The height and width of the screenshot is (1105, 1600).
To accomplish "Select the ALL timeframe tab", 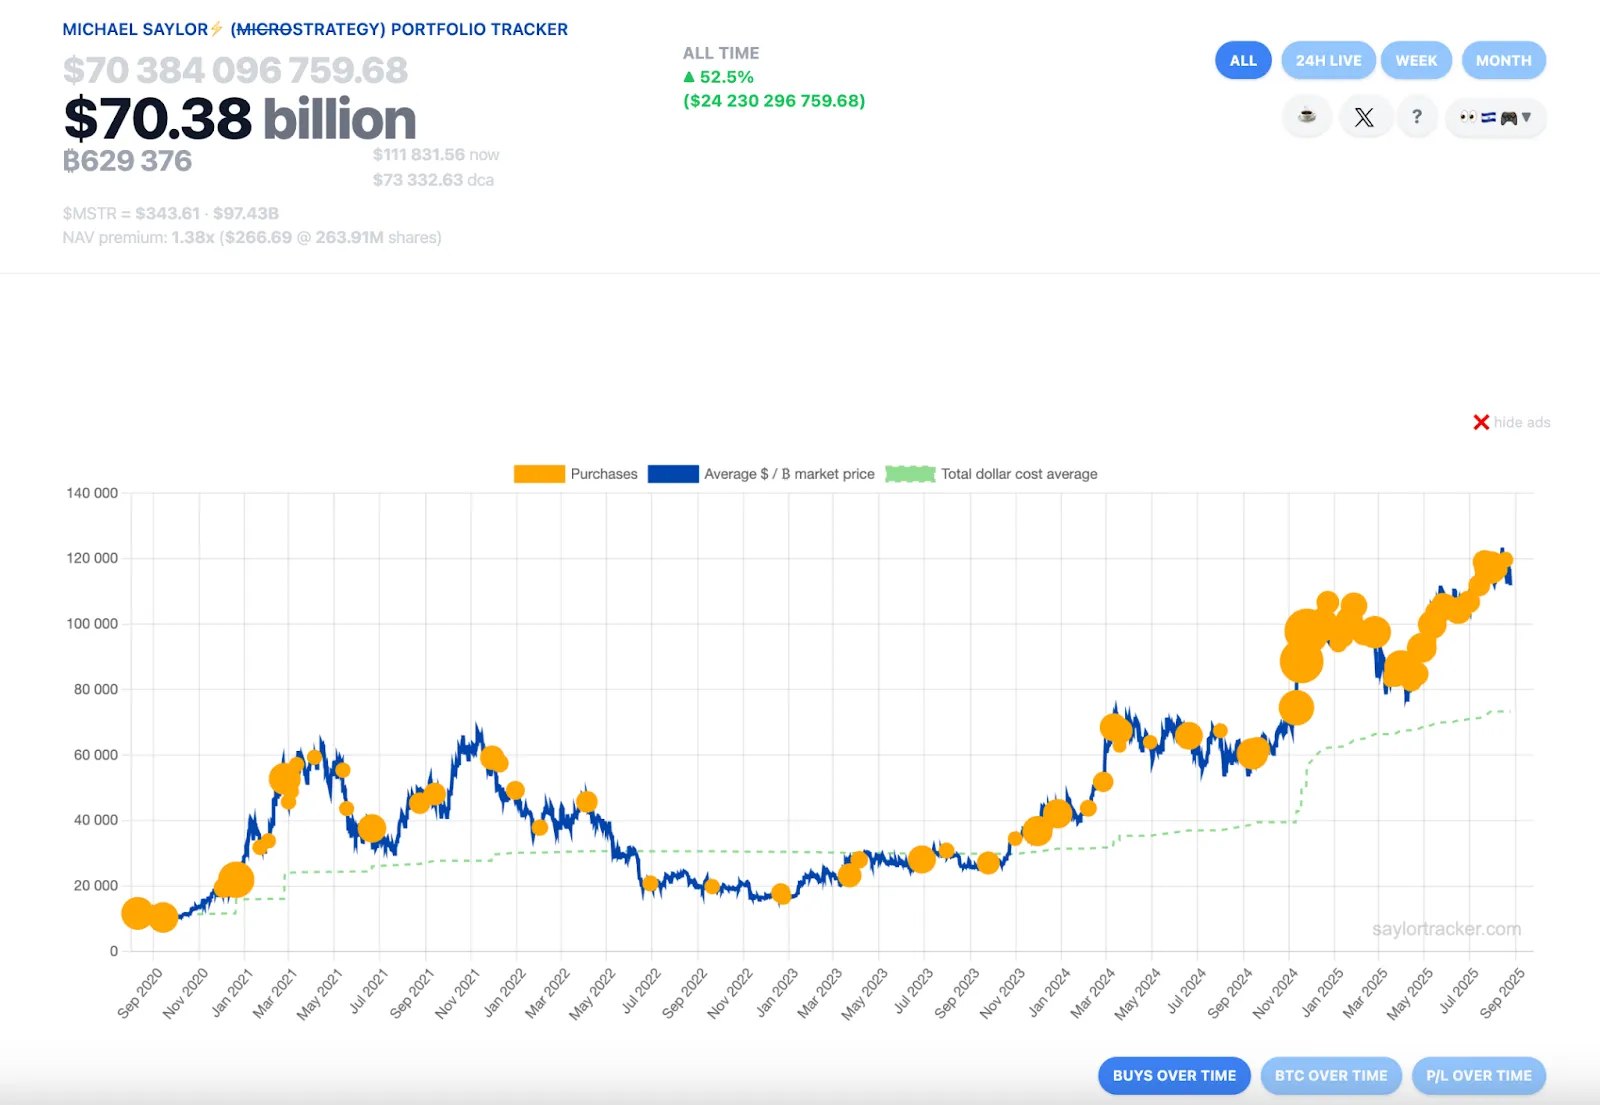I will pyautogui.click(x=1242, y=60).
